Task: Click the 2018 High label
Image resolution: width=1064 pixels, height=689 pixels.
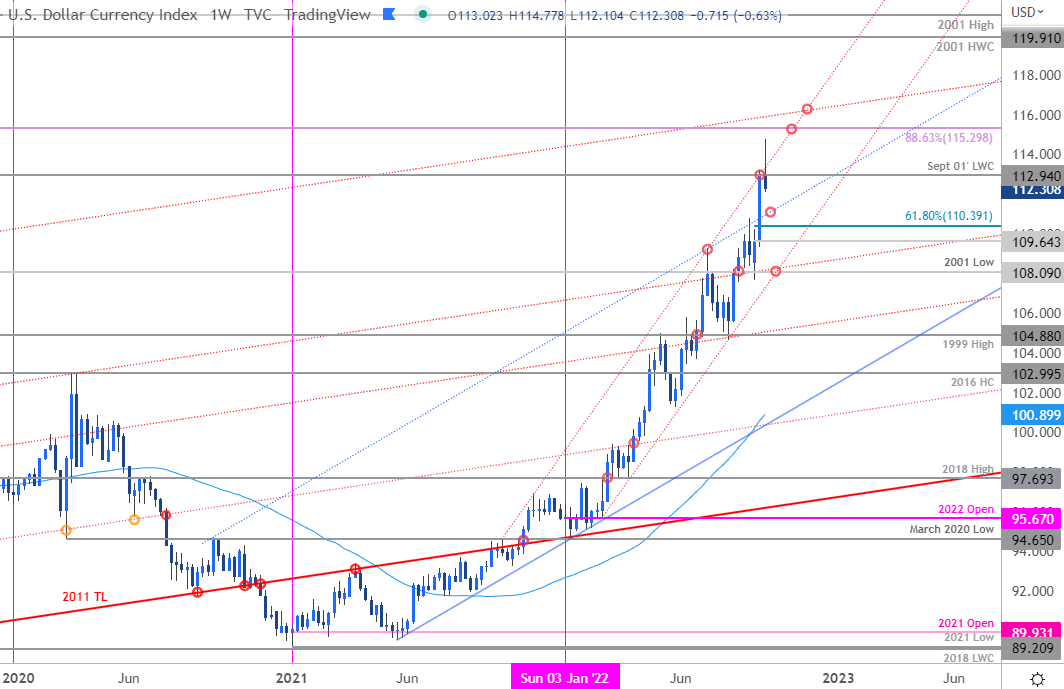Action: tap(968, 469)
